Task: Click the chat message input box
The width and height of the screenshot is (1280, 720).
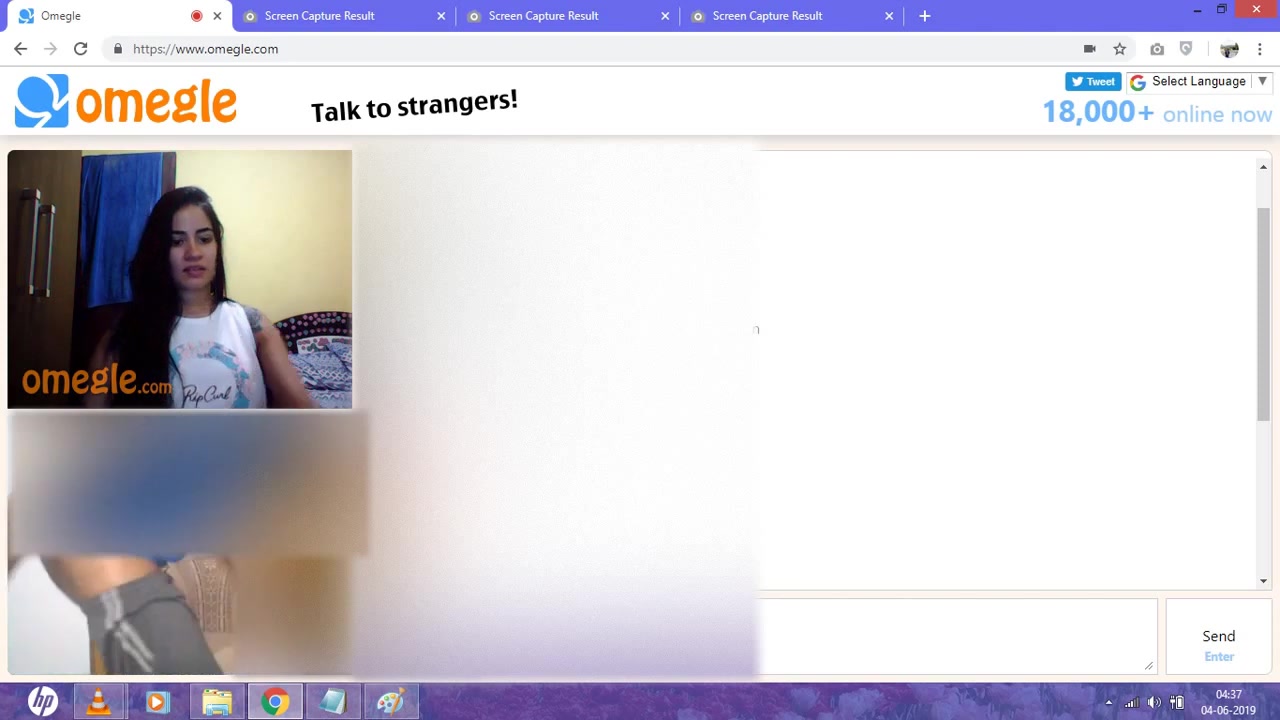Action: point(956,636)
